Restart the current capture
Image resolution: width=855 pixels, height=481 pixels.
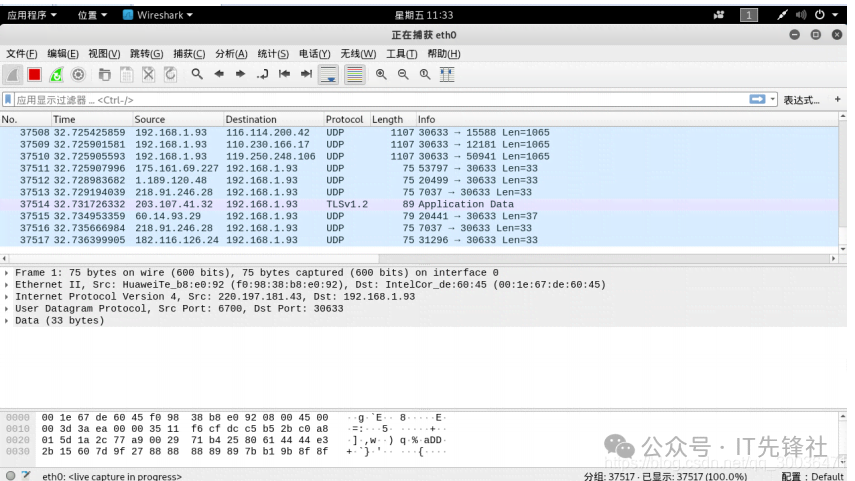[x=56, y=74]
